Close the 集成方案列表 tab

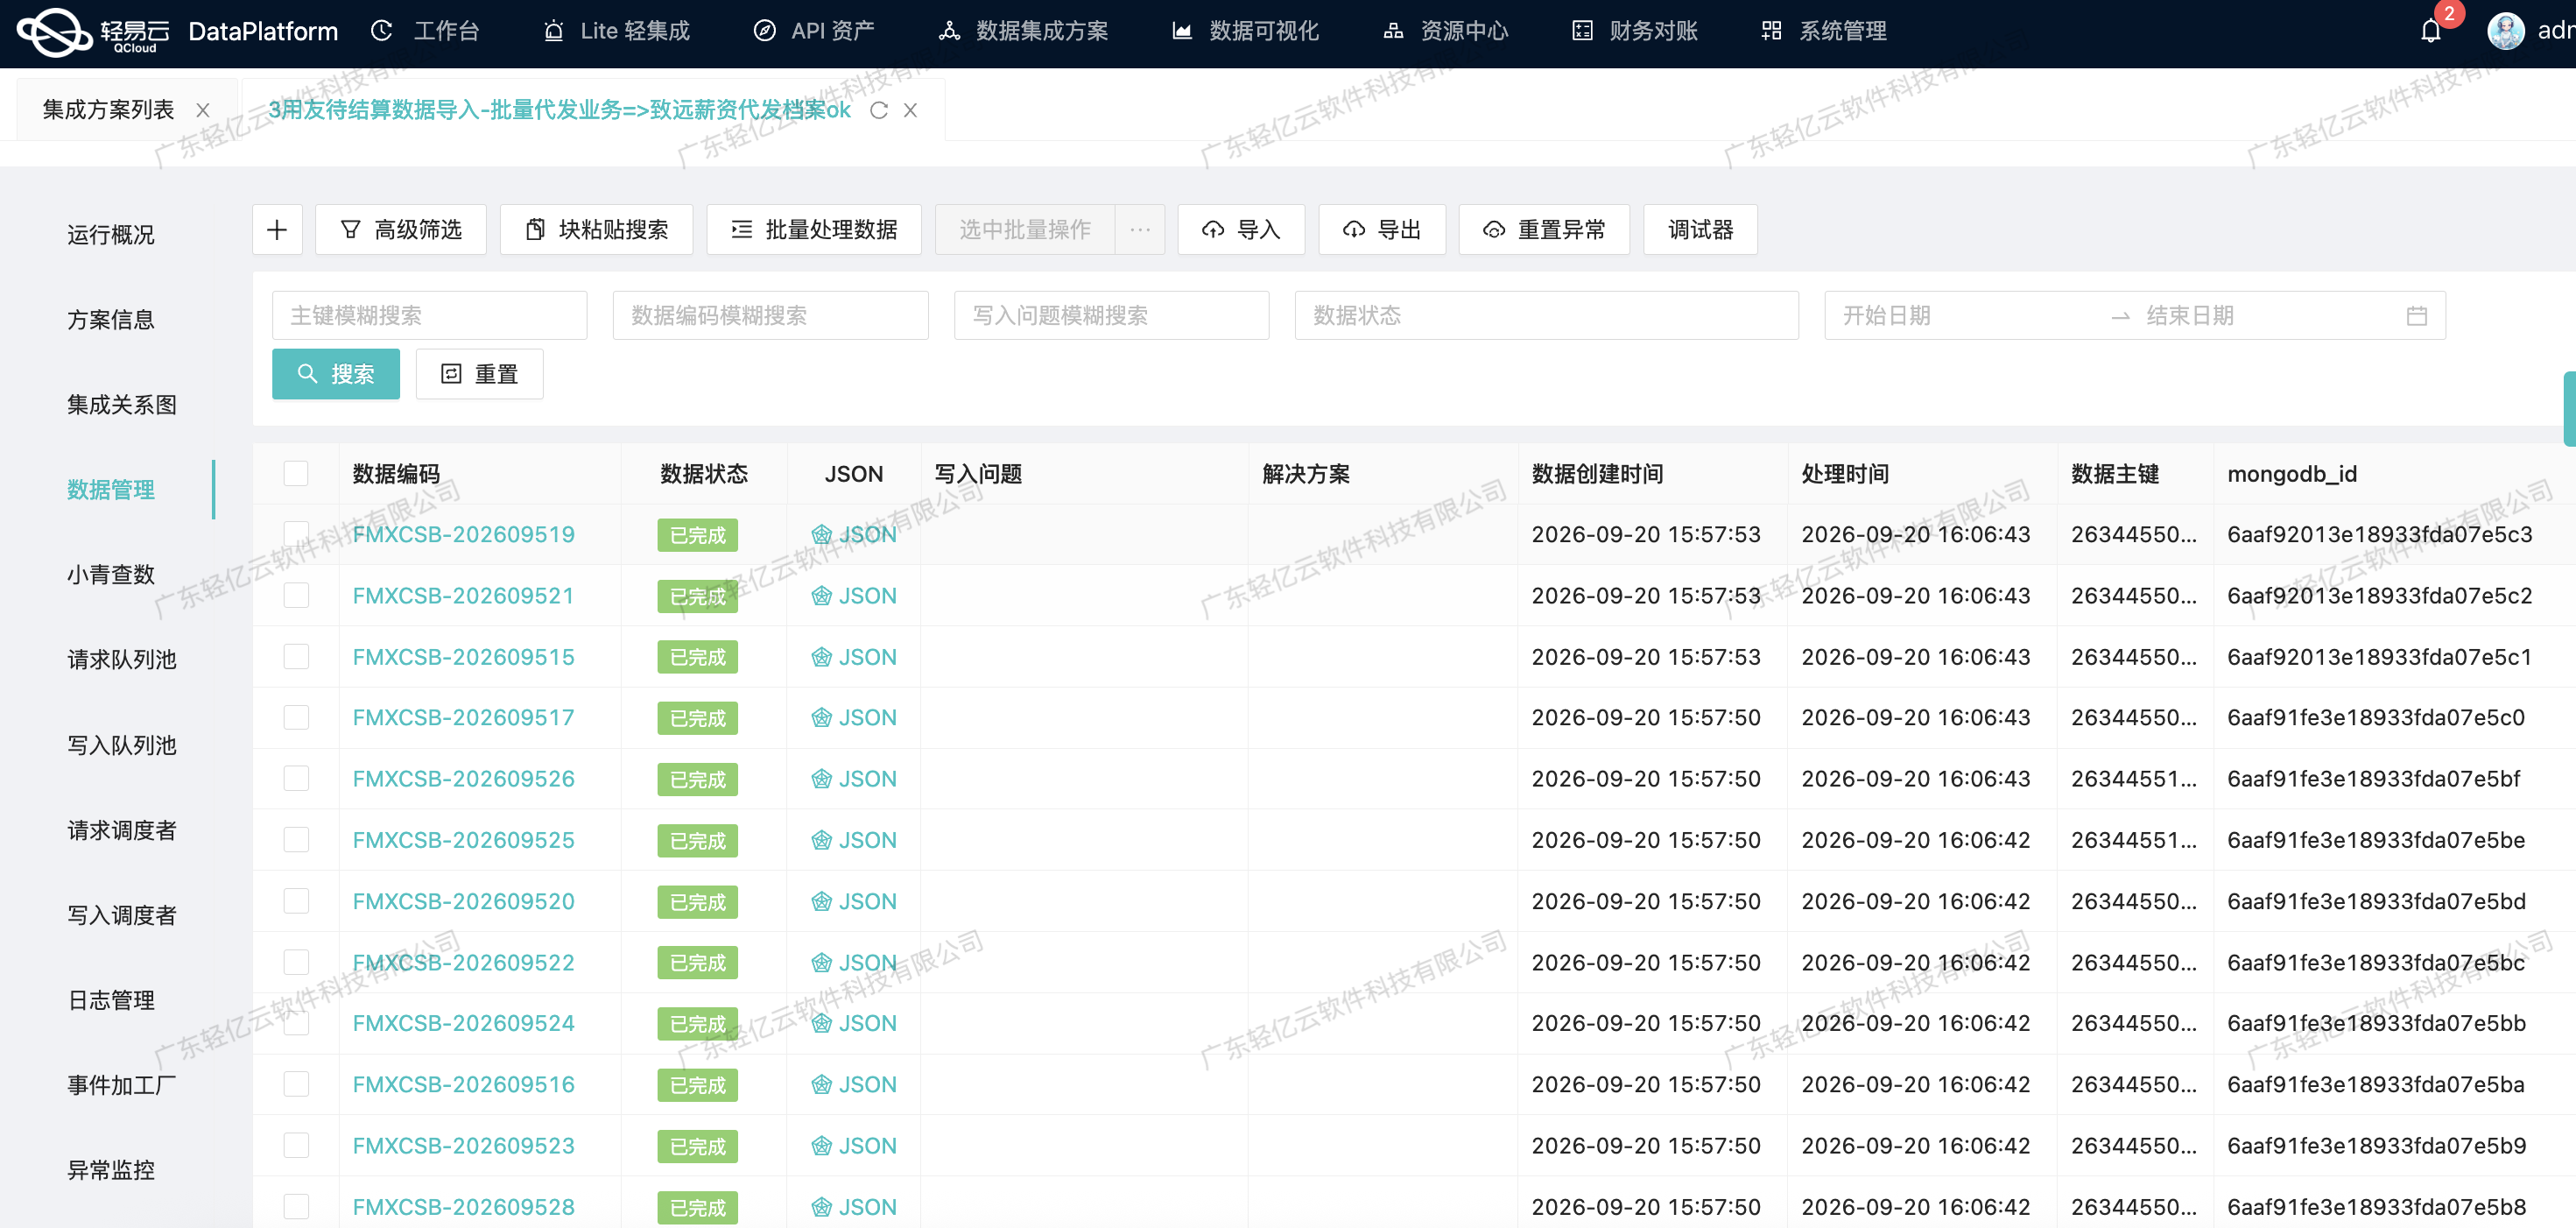click(203, 110)
